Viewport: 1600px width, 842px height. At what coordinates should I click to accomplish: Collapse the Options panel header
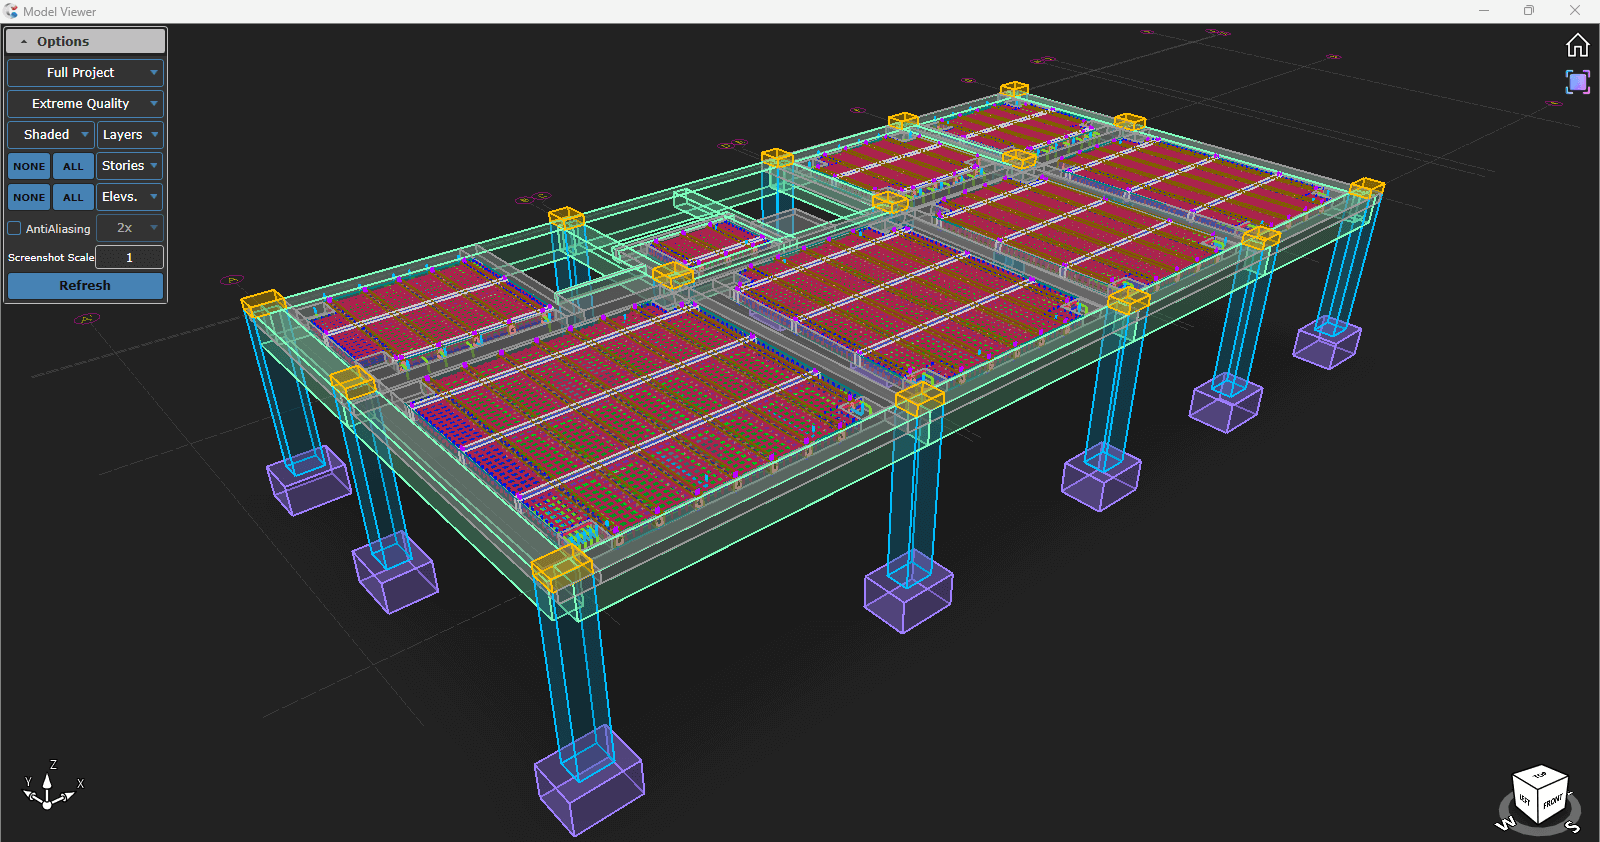pyautogui.click(x=85, y=41)
